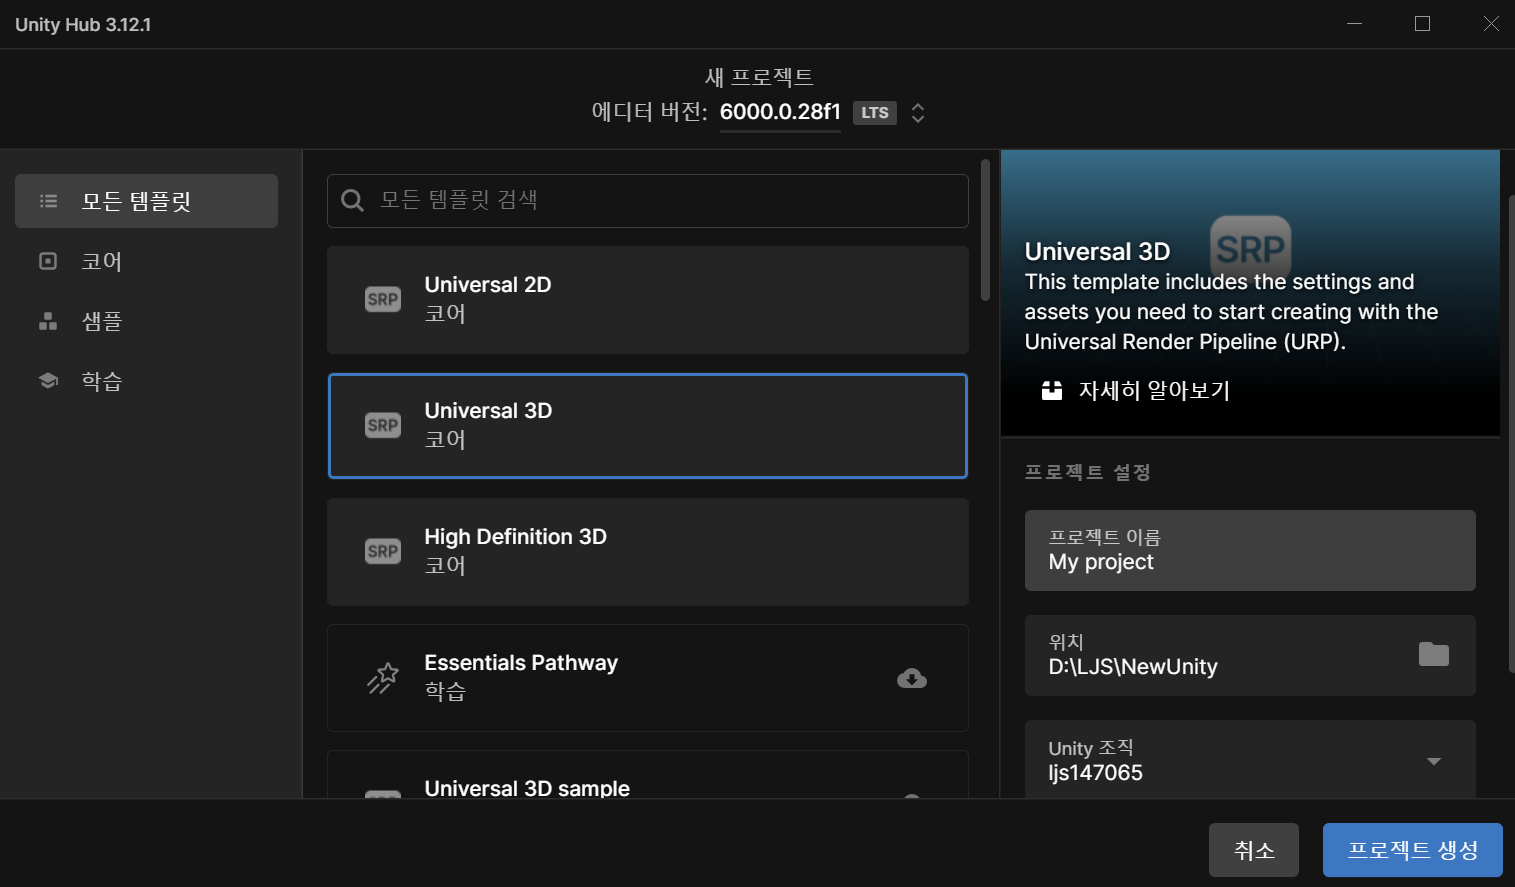Image resolution: width=1515 pixels, height=887 pixels.
Task: Select the Universal 2D template card
Action: click(x=648, y=300)
